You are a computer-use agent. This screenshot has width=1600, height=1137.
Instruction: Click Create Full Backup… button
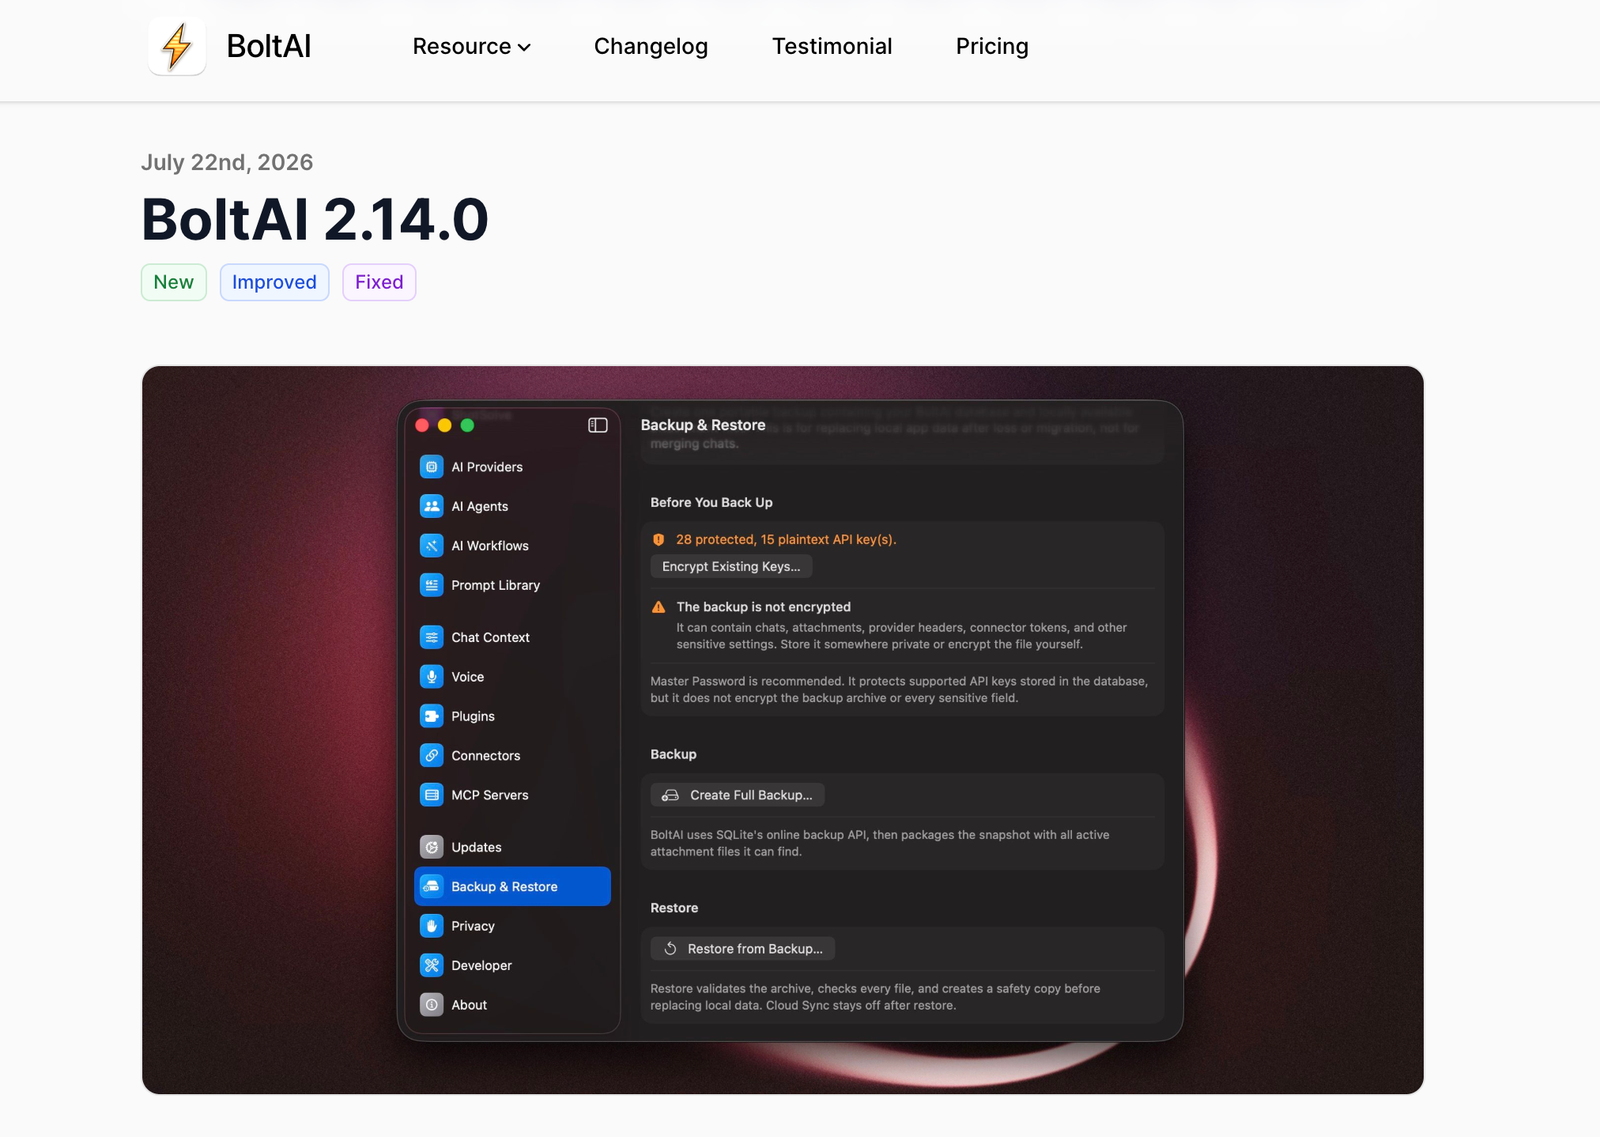pyautogui.click(x=738, y=795)
